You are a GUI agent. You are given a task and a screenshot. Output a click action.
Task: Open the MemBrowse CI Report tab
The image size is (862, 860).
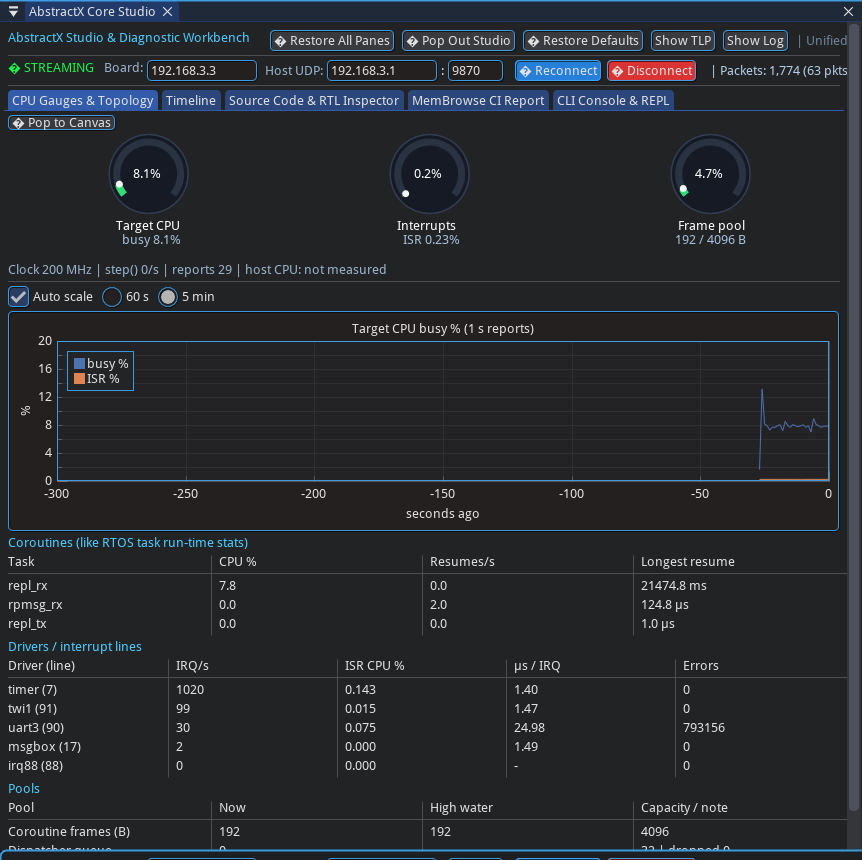pos(478,101)
